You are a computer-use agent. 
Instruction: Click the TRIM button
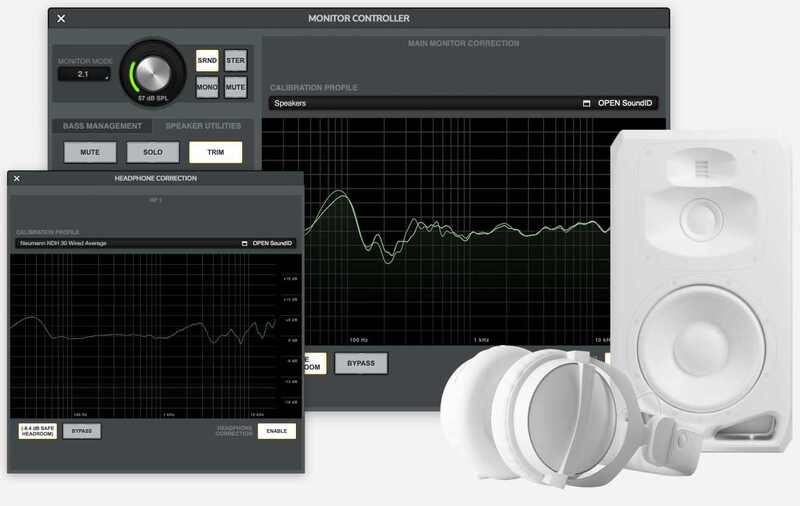[x=215, y=152]
